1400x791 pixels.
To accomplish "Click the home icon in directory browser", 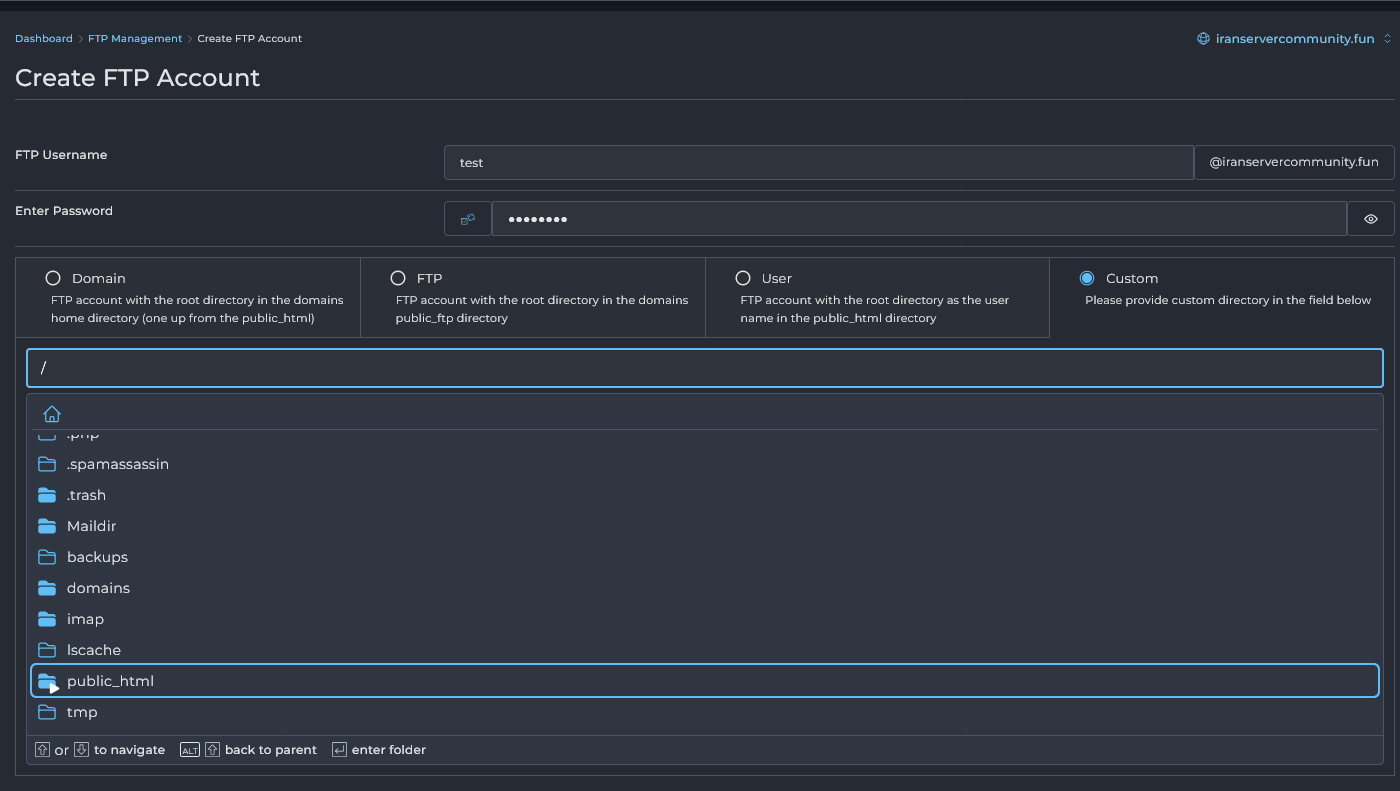I will pyautogui.click(x=52, y=414).
